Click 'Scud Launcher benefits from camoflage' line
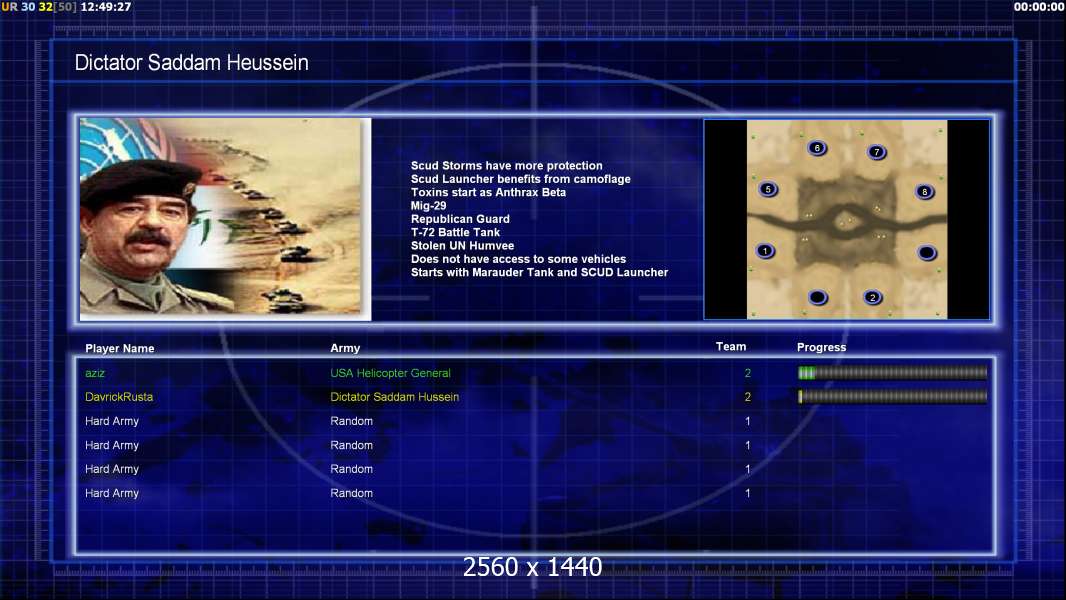This screenshot has width=1066, height=600. 521,179
